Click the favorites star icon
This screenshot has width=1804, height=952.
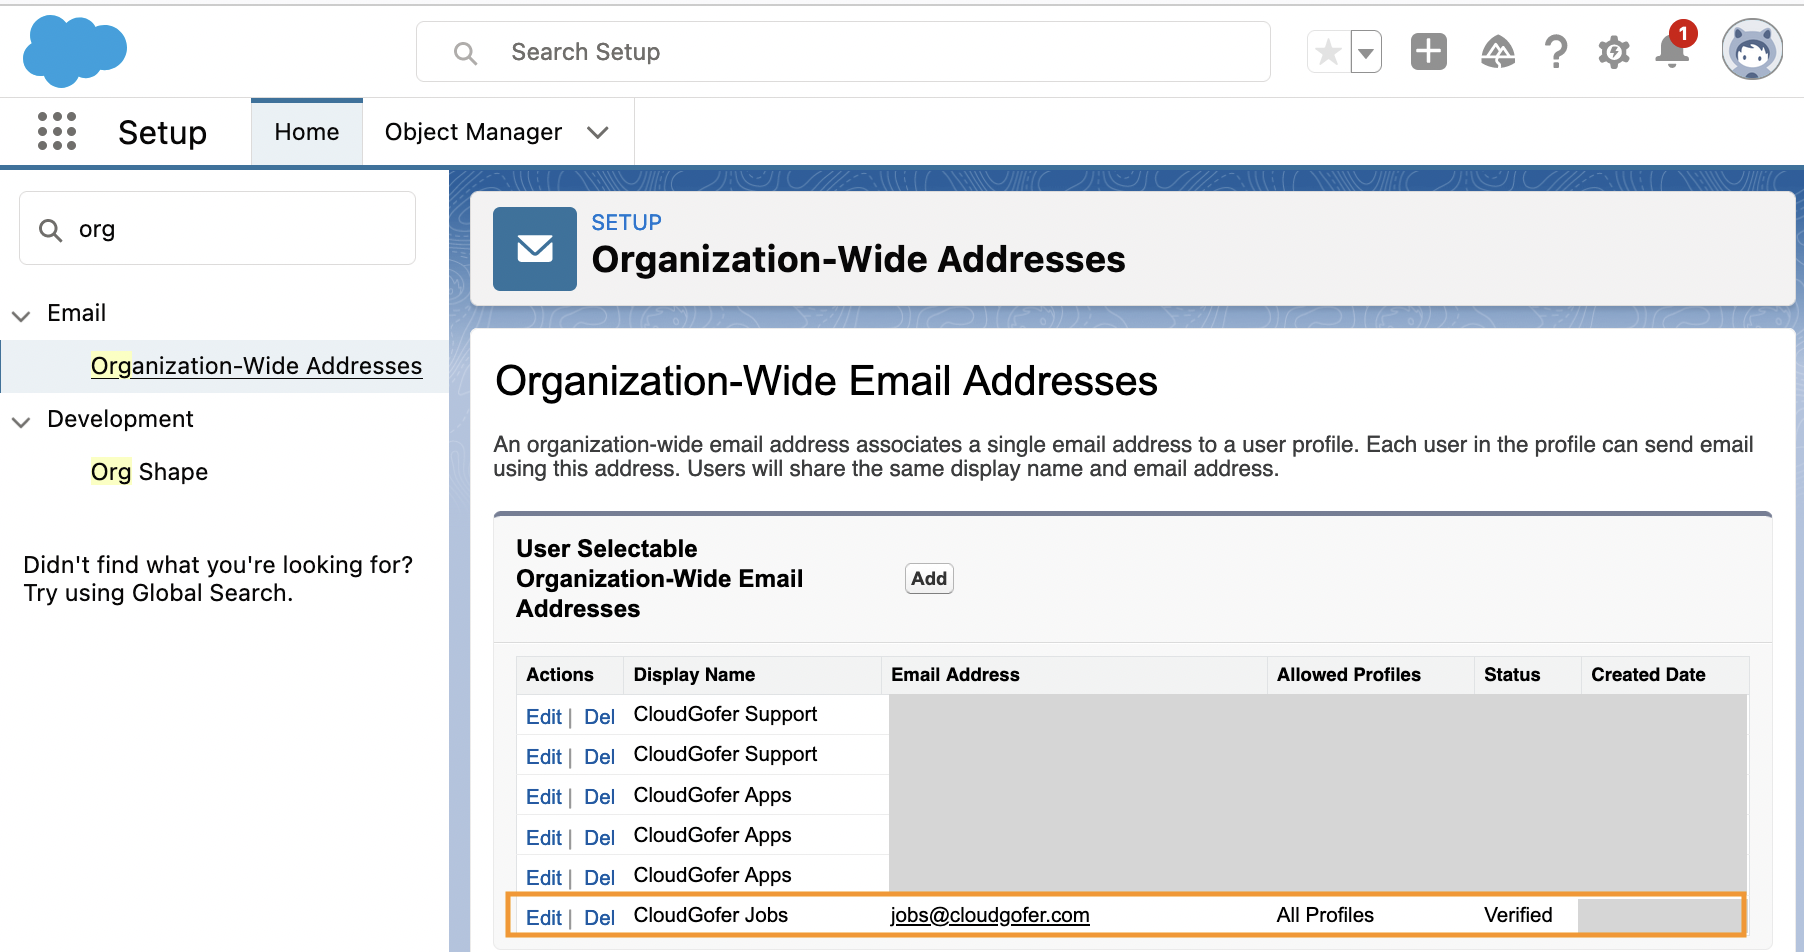(1328, 52)
